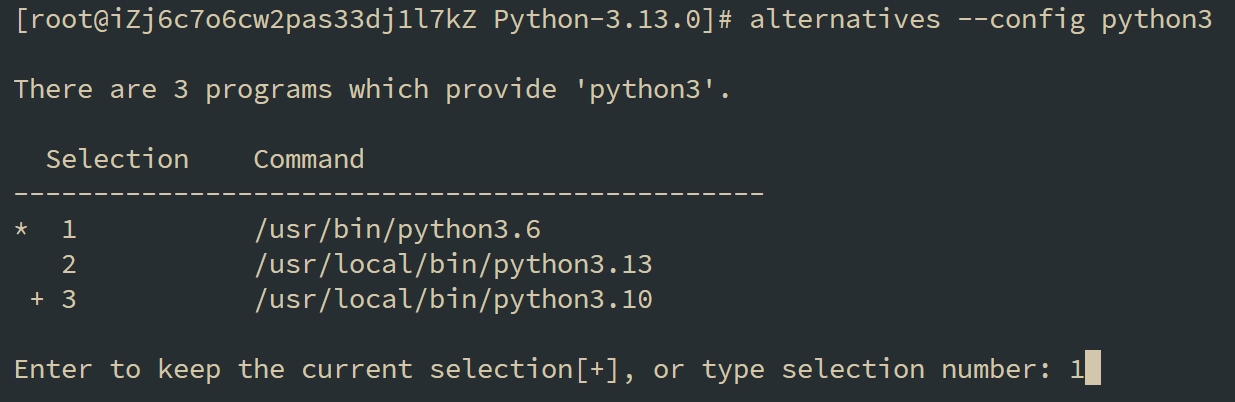Click selection number 3 in the list
Image resolution: width=1235 pixels, height=402 pixels.
coord(69,299)
